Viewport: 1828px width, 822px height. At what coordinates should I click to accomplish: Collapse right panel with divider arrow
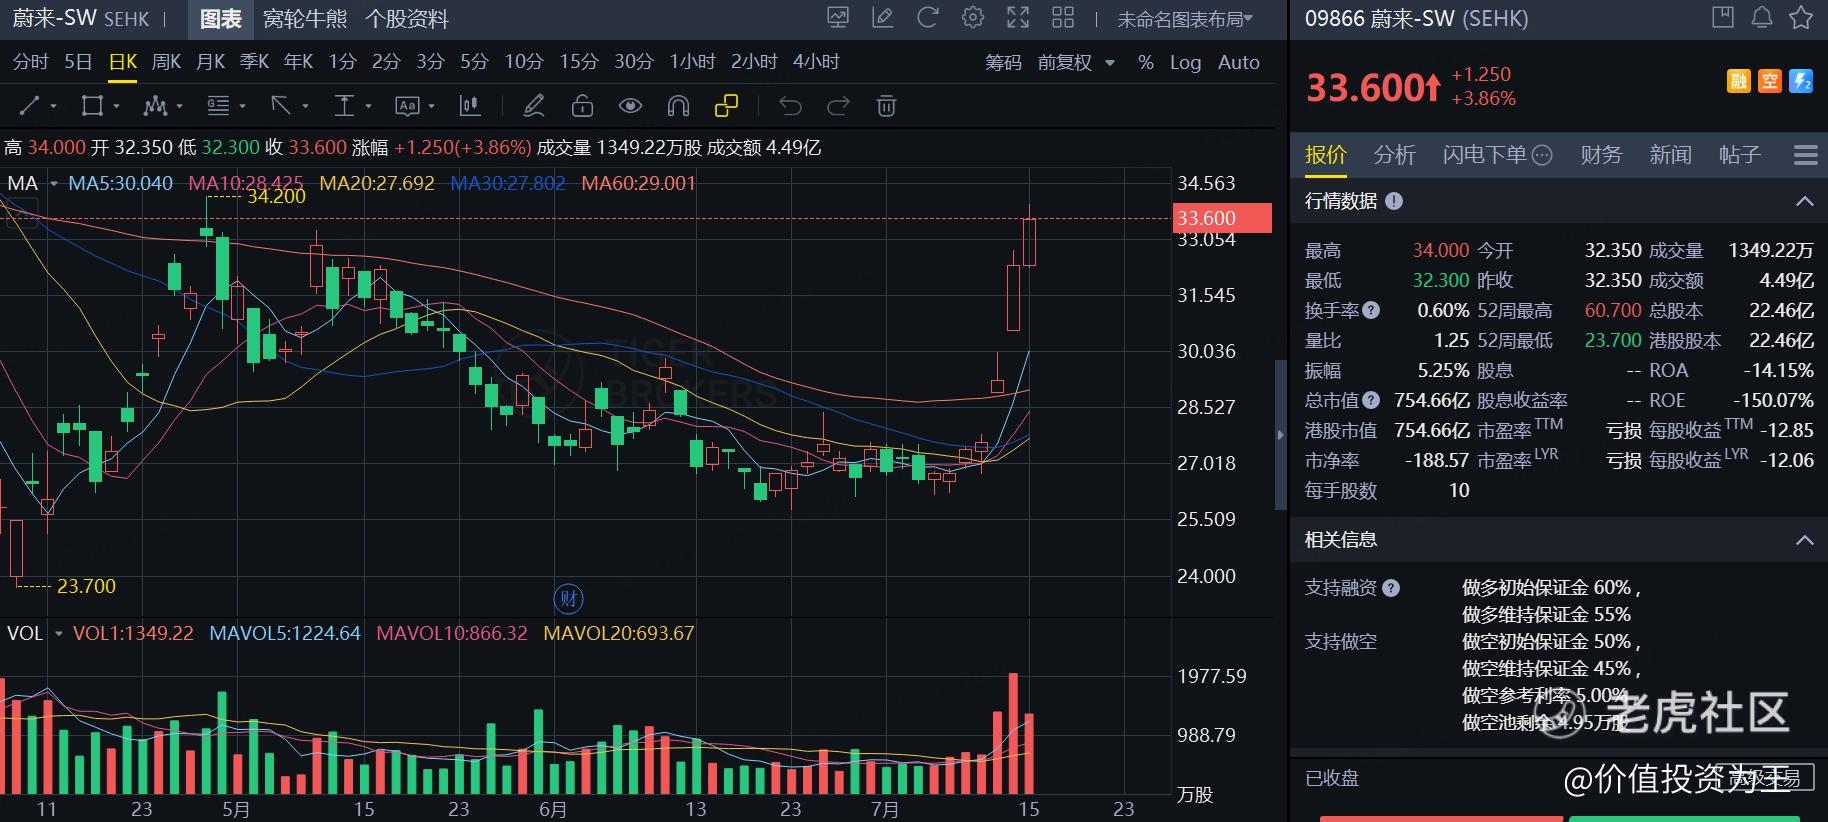click(x=1280, y=435)
